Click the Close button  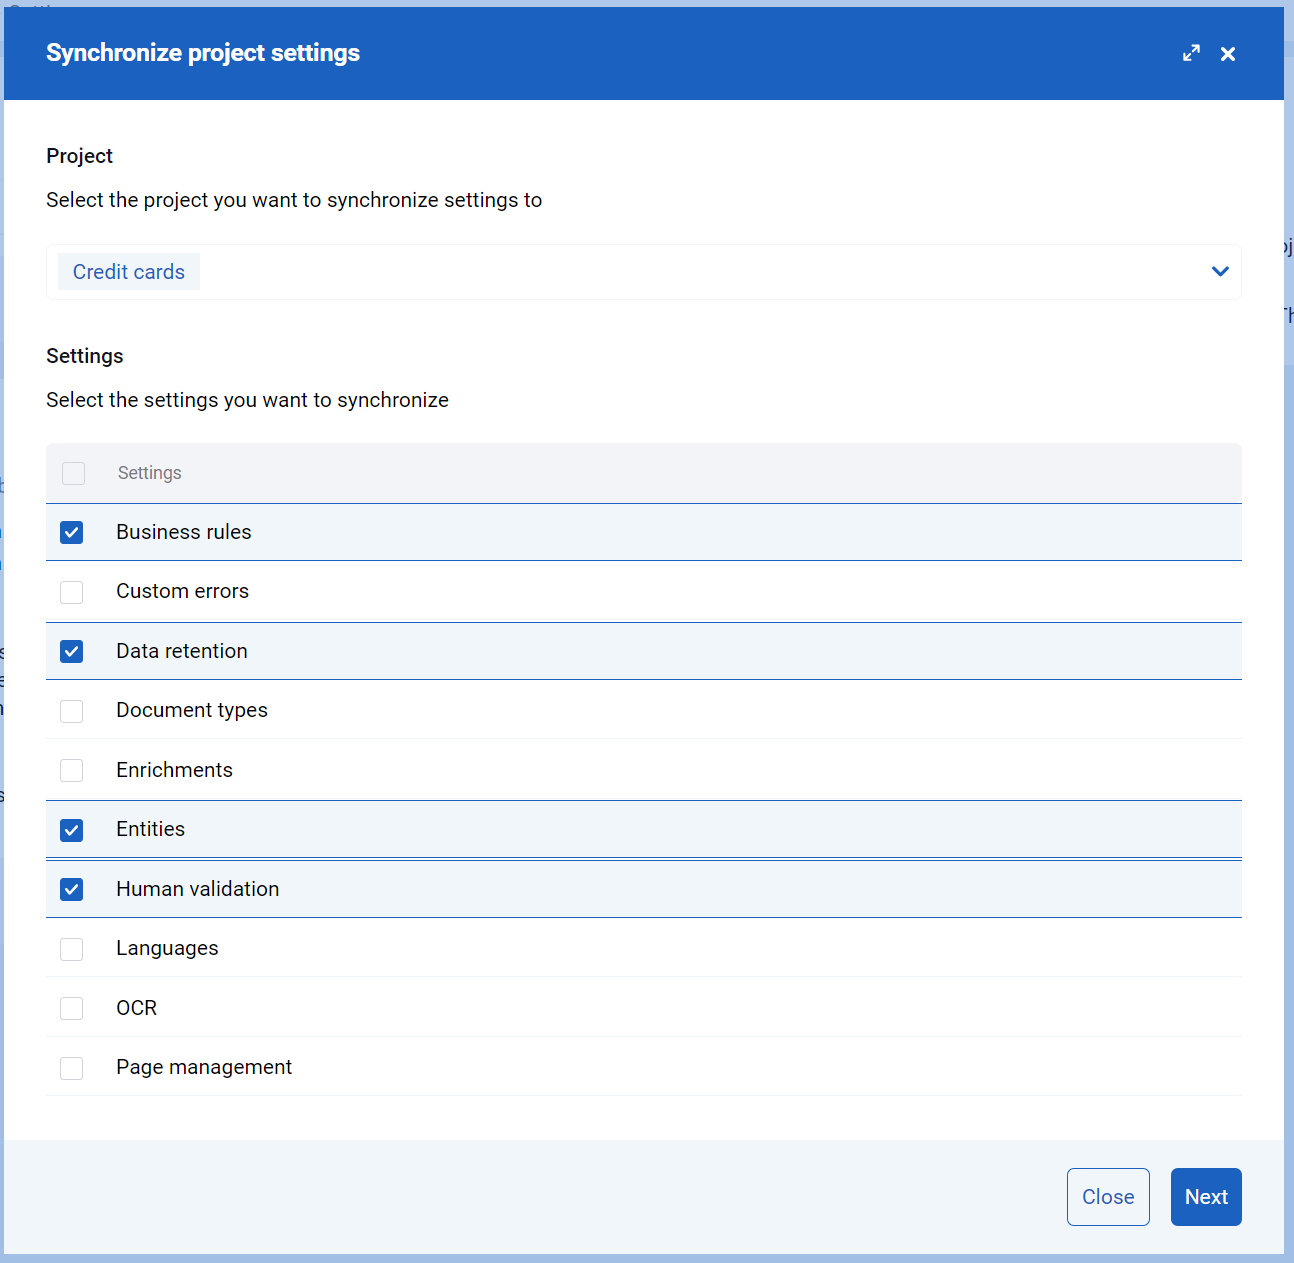pyautogui.click(x=1108, y=1197)
